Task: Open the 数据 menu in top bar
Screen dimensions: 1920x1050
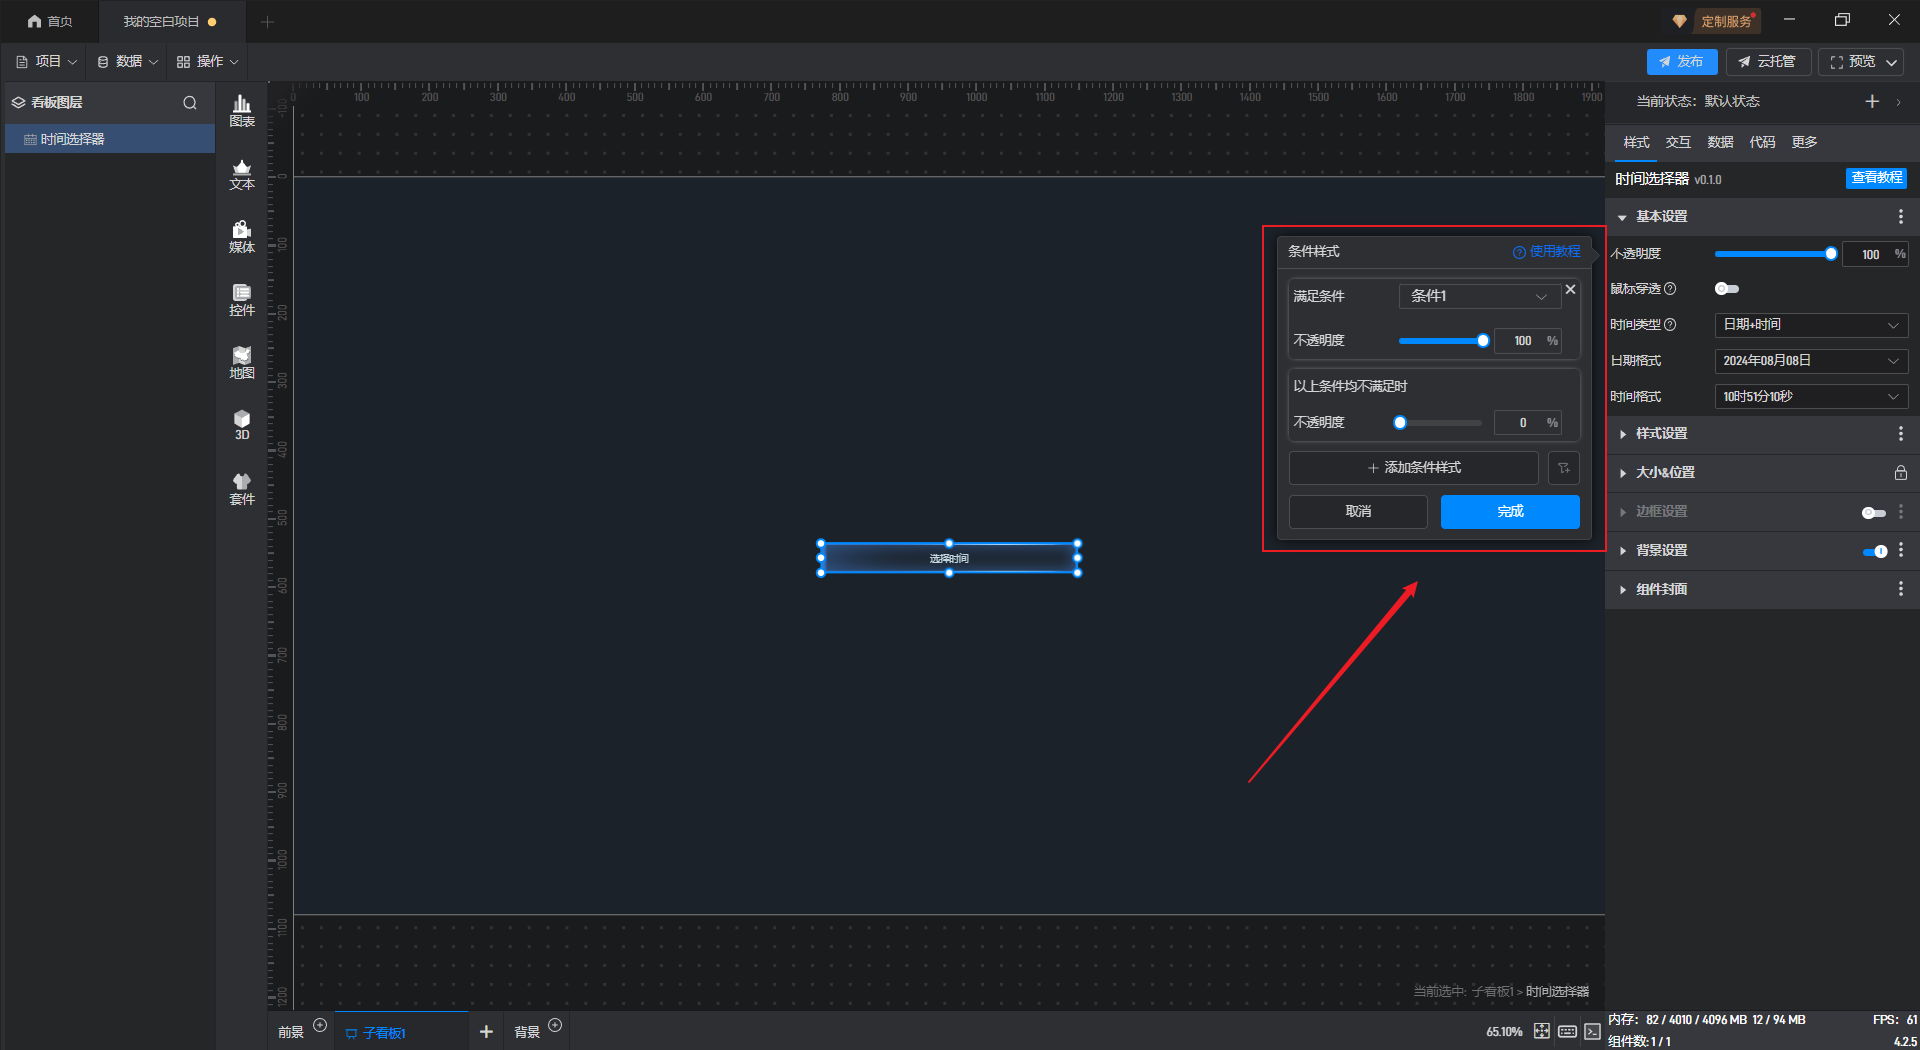Action: pyautogui.click(x=128, y=62)
